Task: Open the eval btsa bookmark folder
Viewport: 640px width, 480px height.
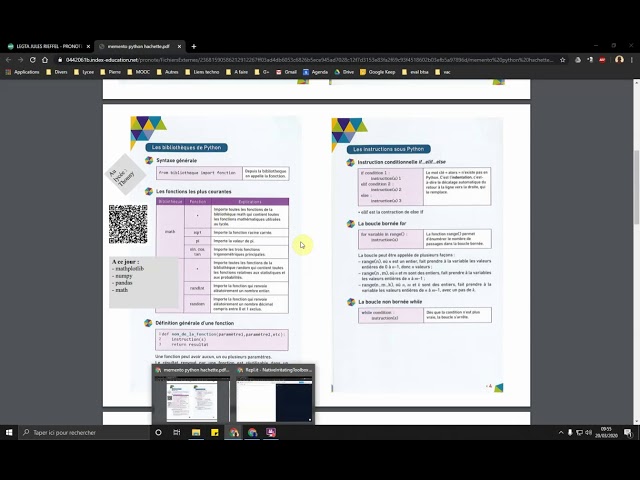Action: pos(415,72)
